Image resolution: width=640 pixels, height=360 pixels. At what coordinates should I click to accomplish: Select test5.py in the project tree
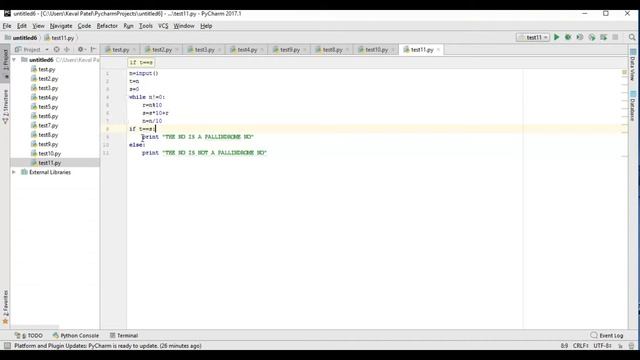tap(48, 107)
